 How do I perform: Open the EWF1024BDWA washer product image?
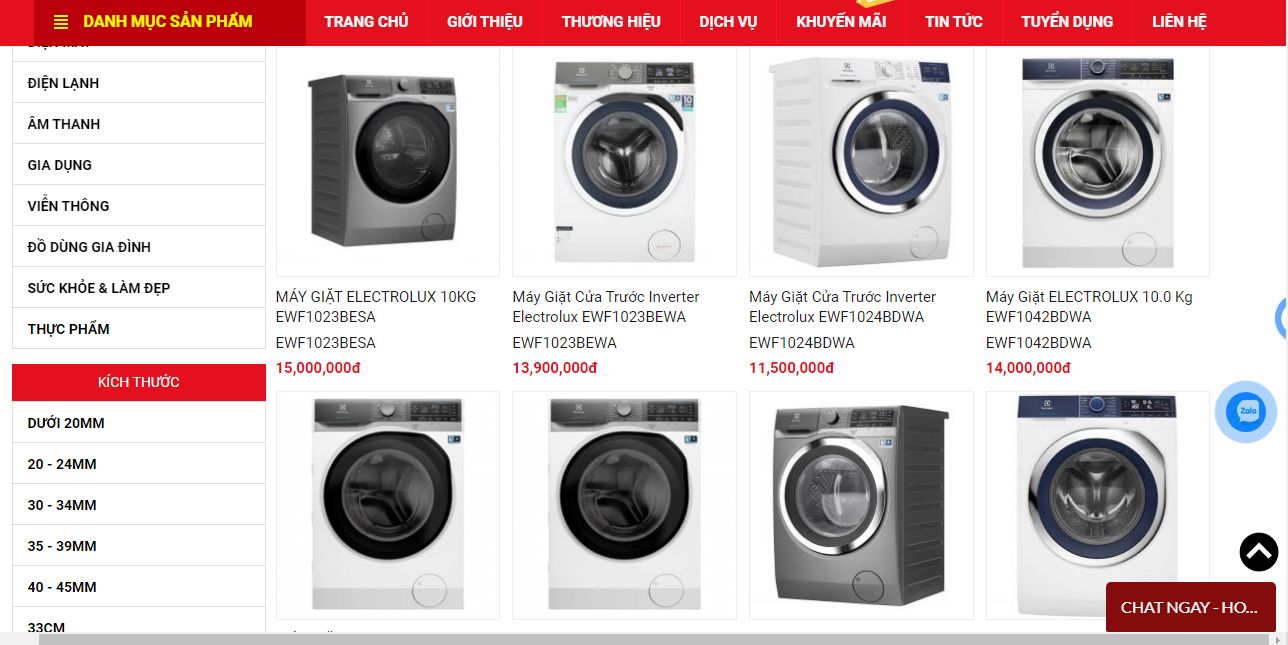(861, 161)
